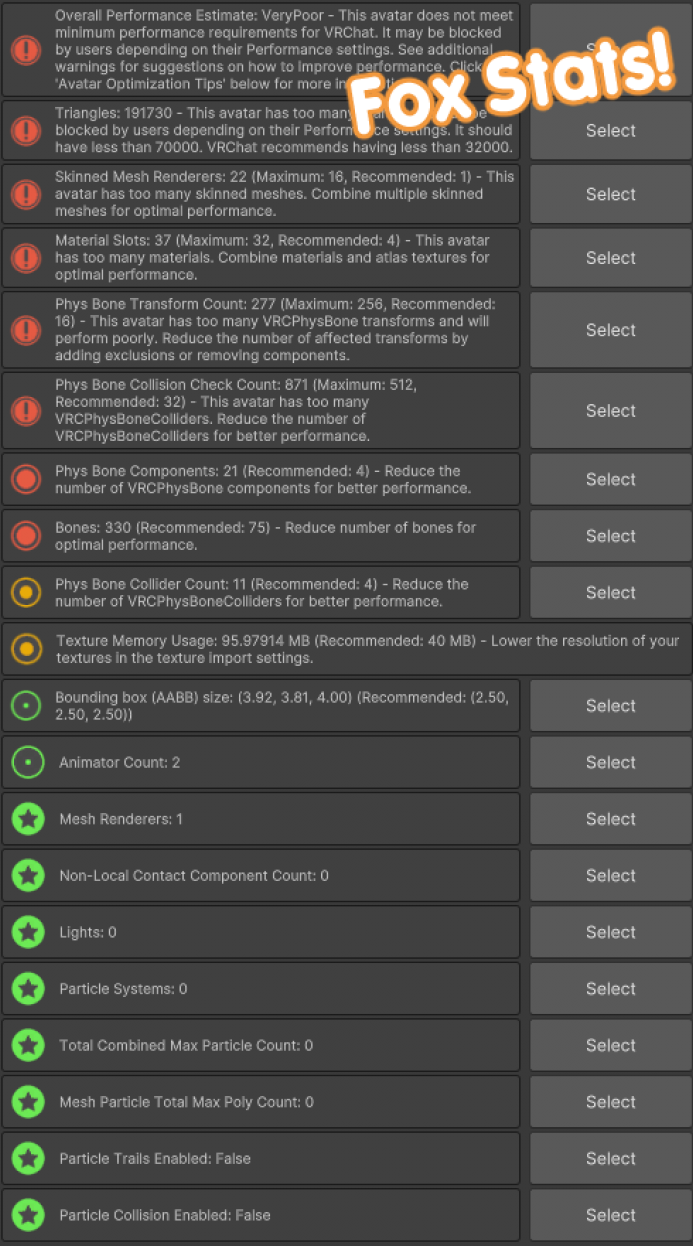This screenshot has width=693, height=1246.
Task: Hit Select beside Phys Bone Collision Check Count
Action: (x=610, y=411)
